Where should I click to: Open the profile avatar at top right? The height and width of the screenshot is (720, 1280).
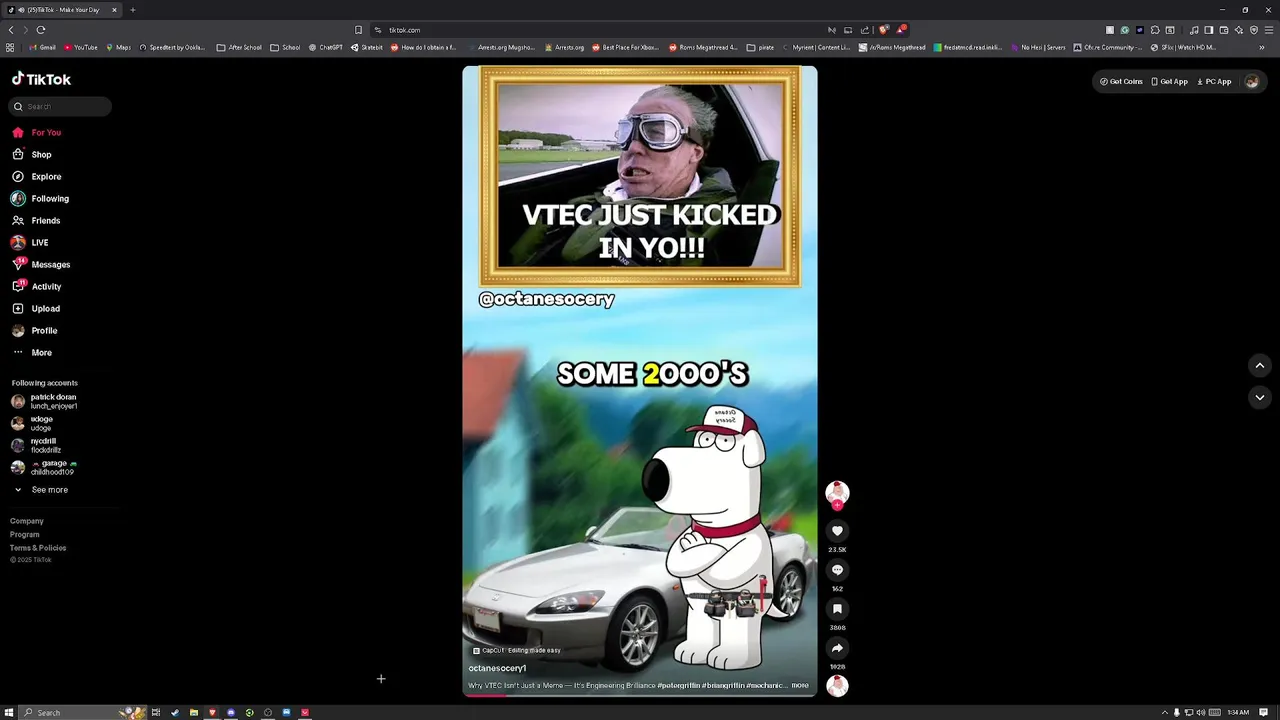[1251, 82]
